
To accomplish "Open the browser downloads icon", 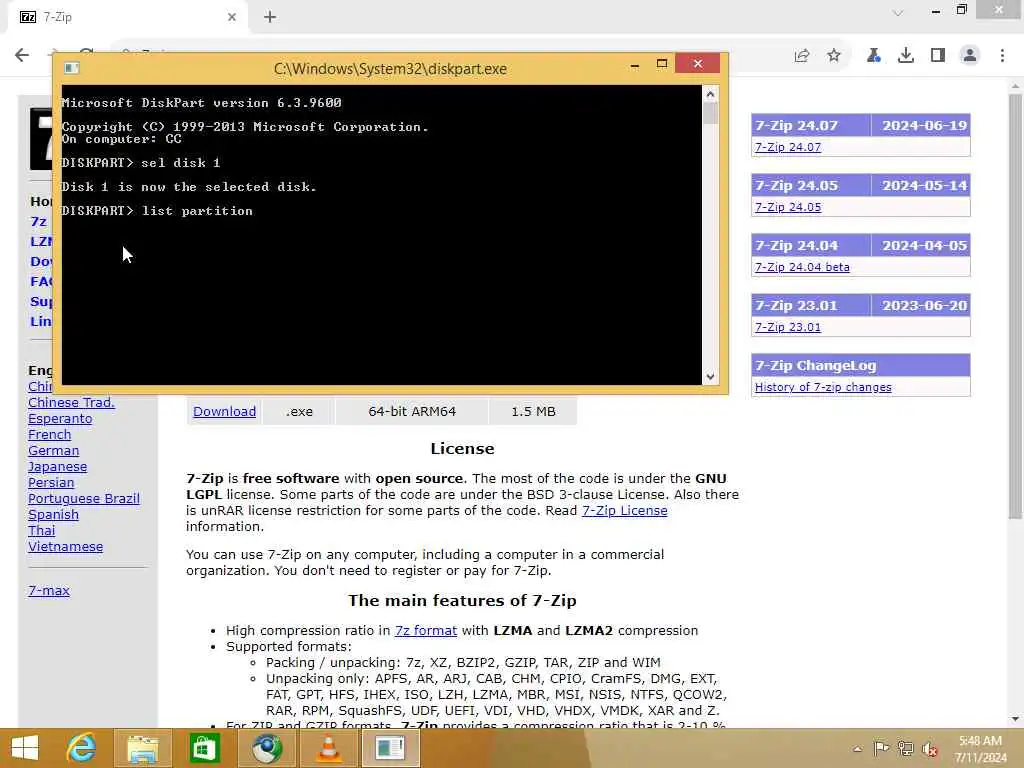I will [906, 56].
